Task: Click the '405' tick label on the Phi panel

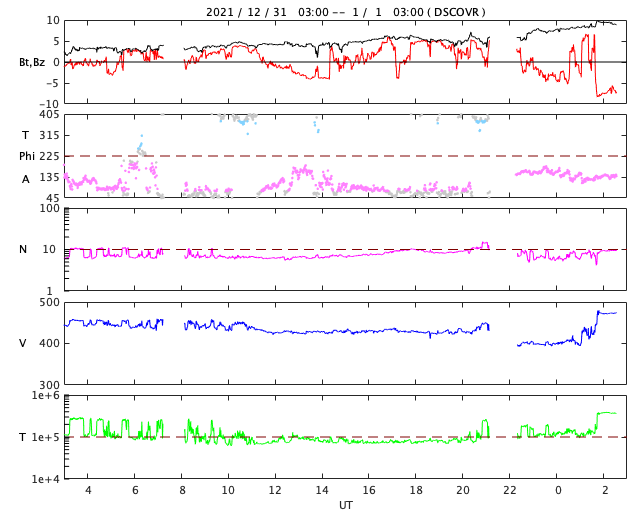Action: (49, 115)
